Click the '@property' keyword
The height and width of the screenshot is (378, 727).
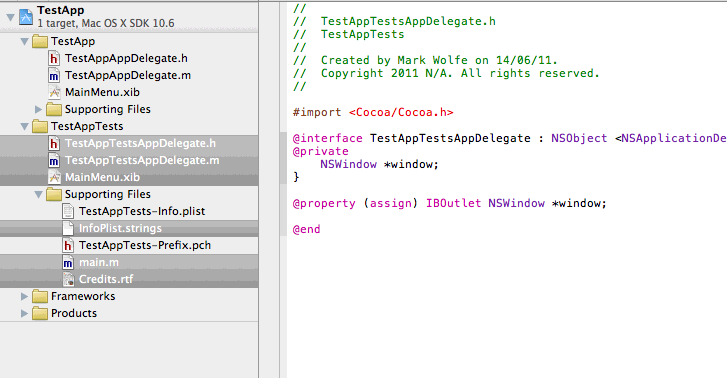point(324,203)
